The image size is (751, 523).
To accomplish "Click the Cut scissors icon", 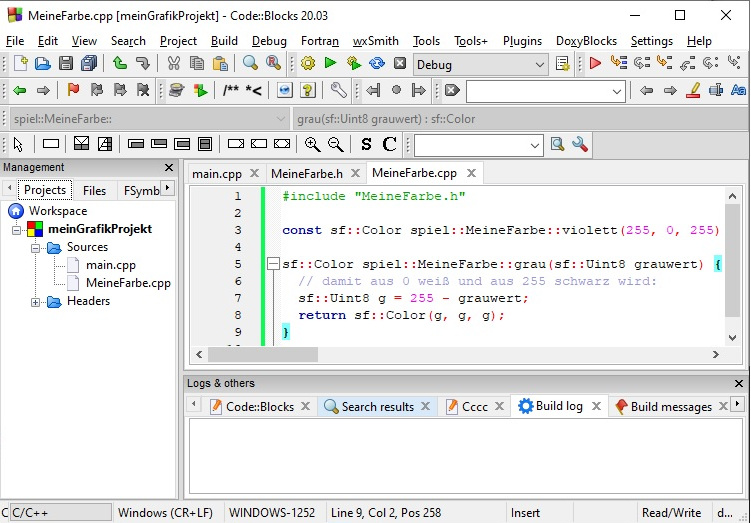I will (x=173, y=64).
